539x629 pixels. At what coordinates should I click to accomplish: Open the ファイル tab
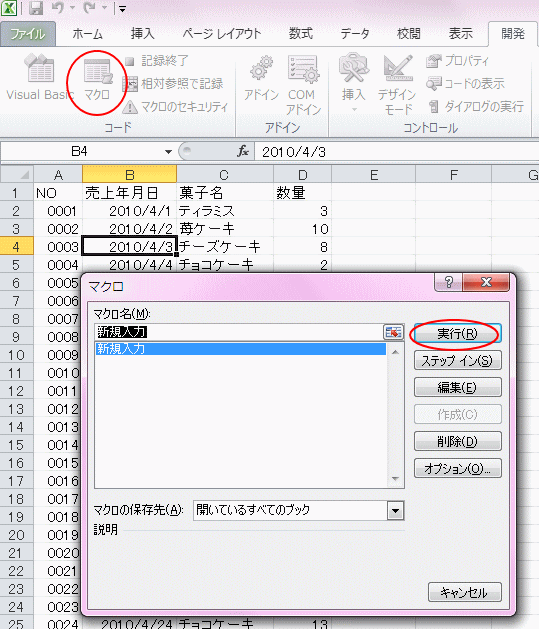tap(28, 34)
